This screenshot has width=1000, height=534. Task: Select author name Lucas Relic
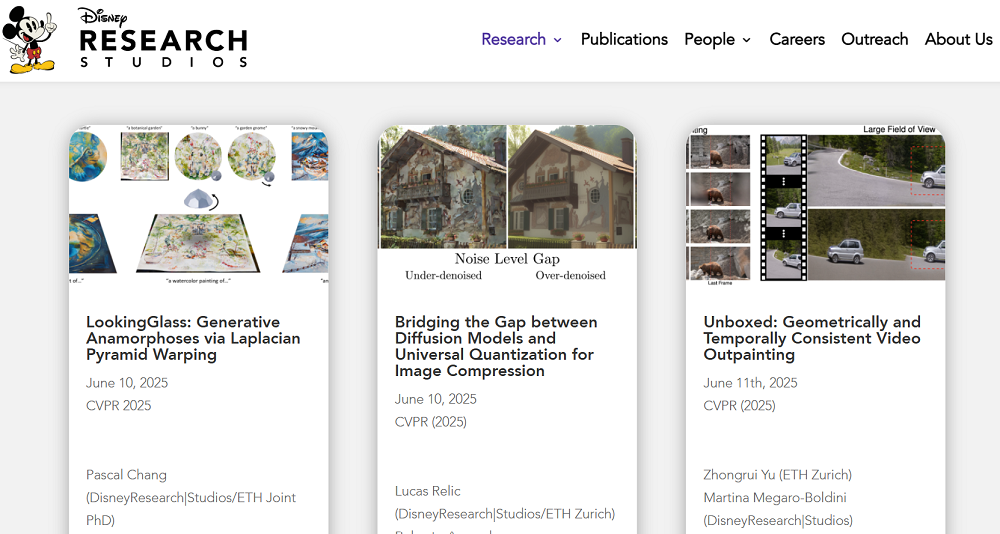pos(428,491)
